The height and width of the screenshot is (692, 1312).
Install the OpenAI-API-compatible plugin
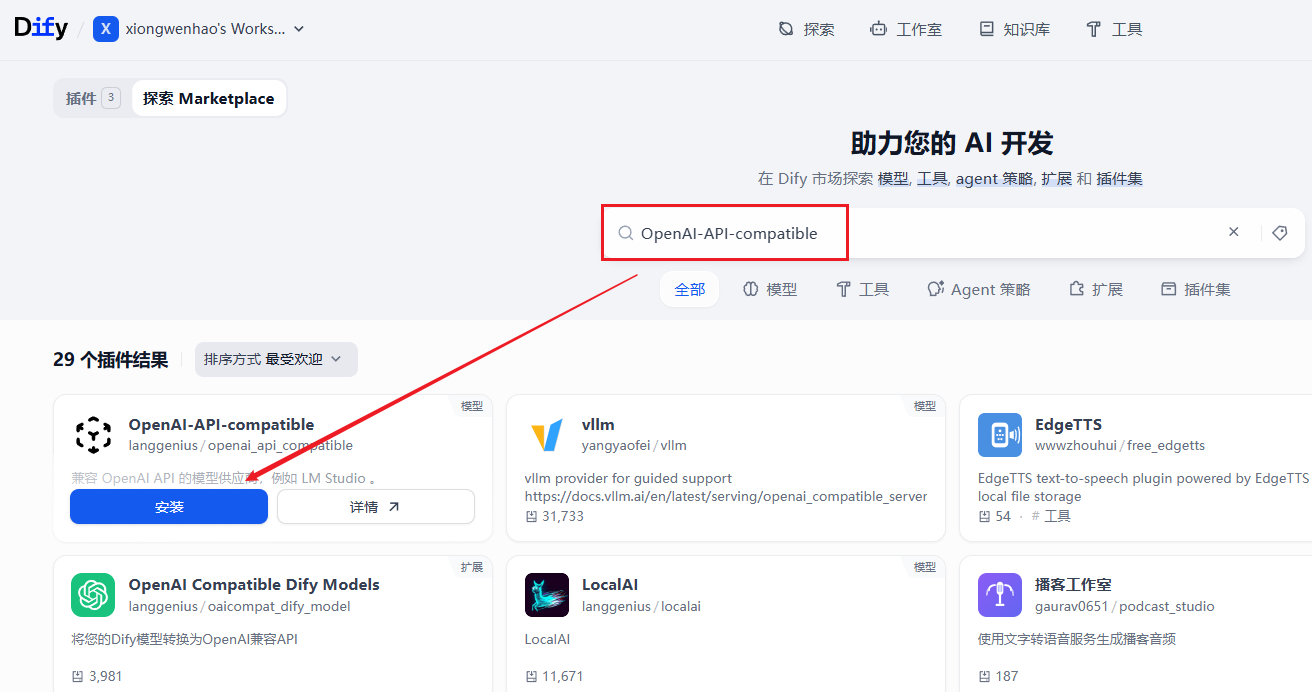pos(169,507)
